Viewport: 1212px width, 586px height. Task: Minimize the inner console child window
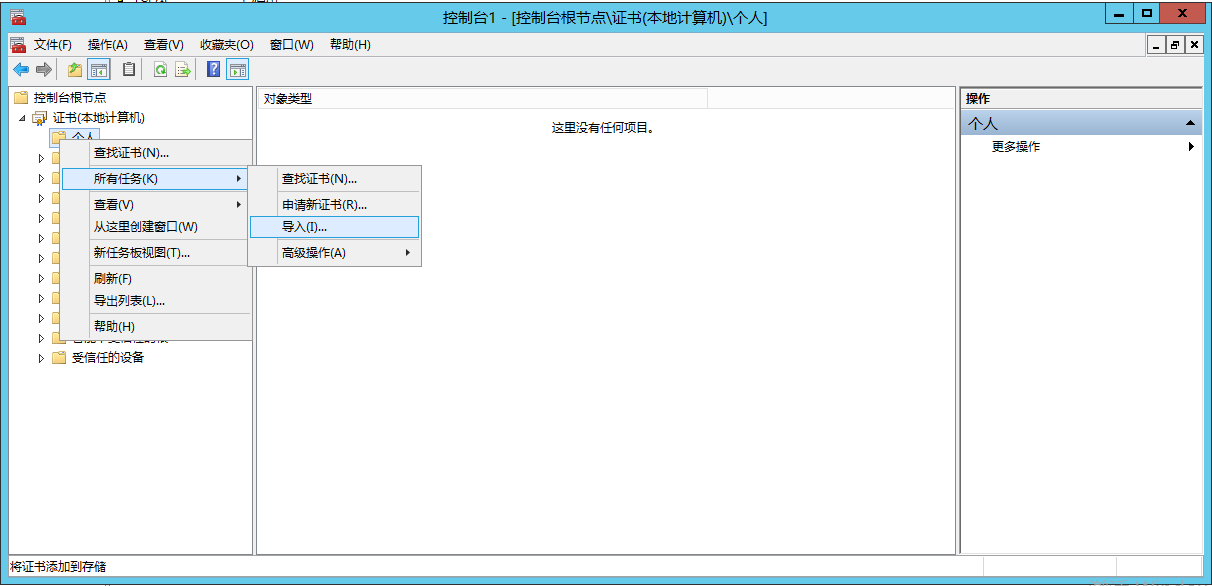coord(1157,45)
